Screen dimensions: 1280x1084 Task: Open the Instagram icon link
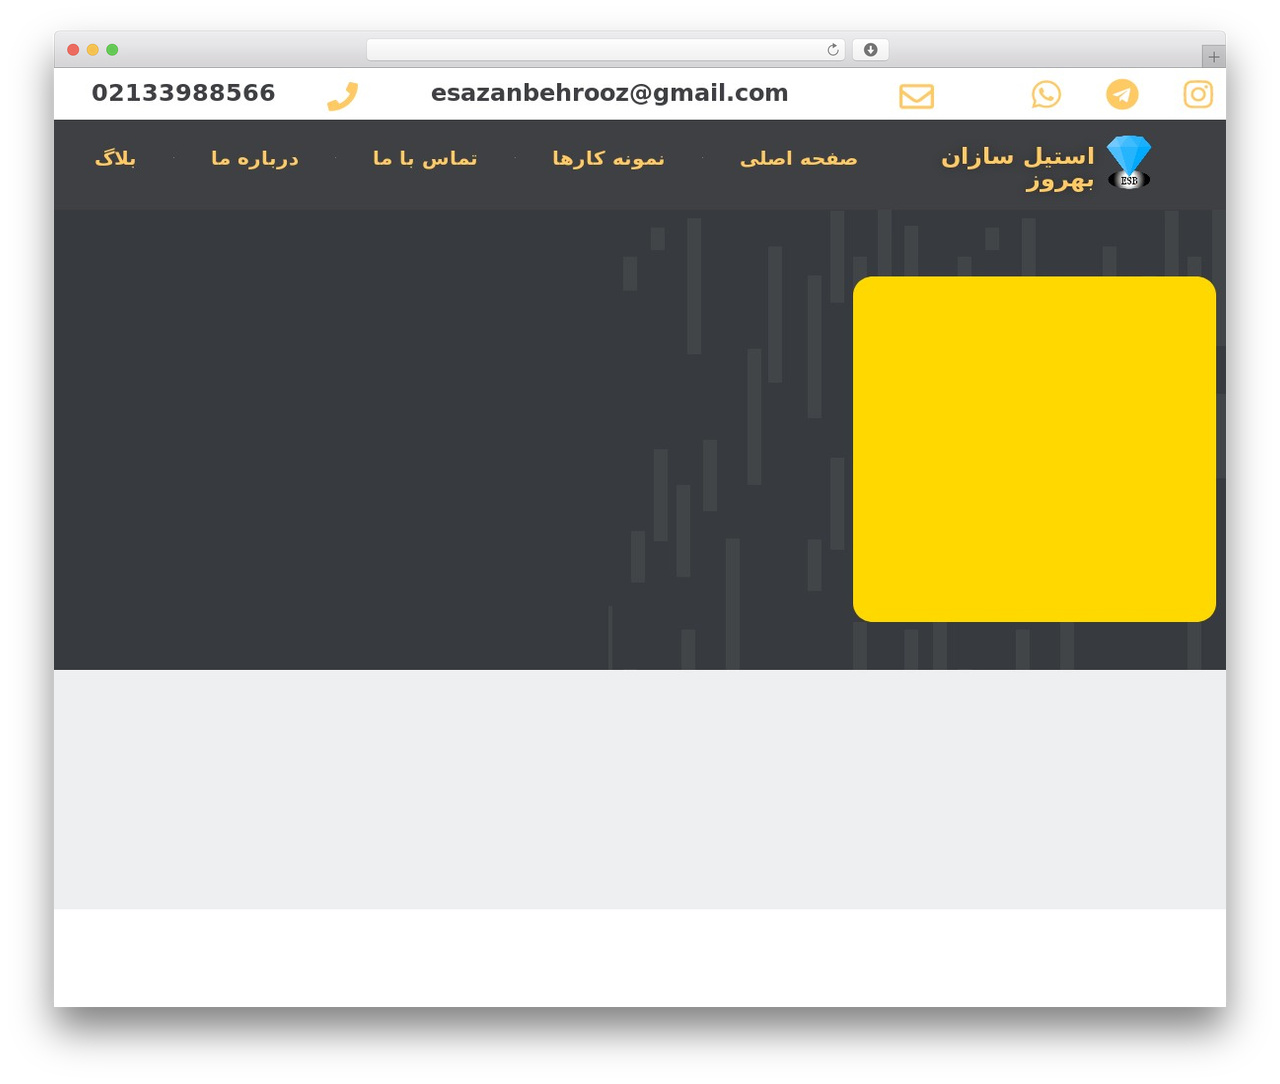click(1198, 94)
